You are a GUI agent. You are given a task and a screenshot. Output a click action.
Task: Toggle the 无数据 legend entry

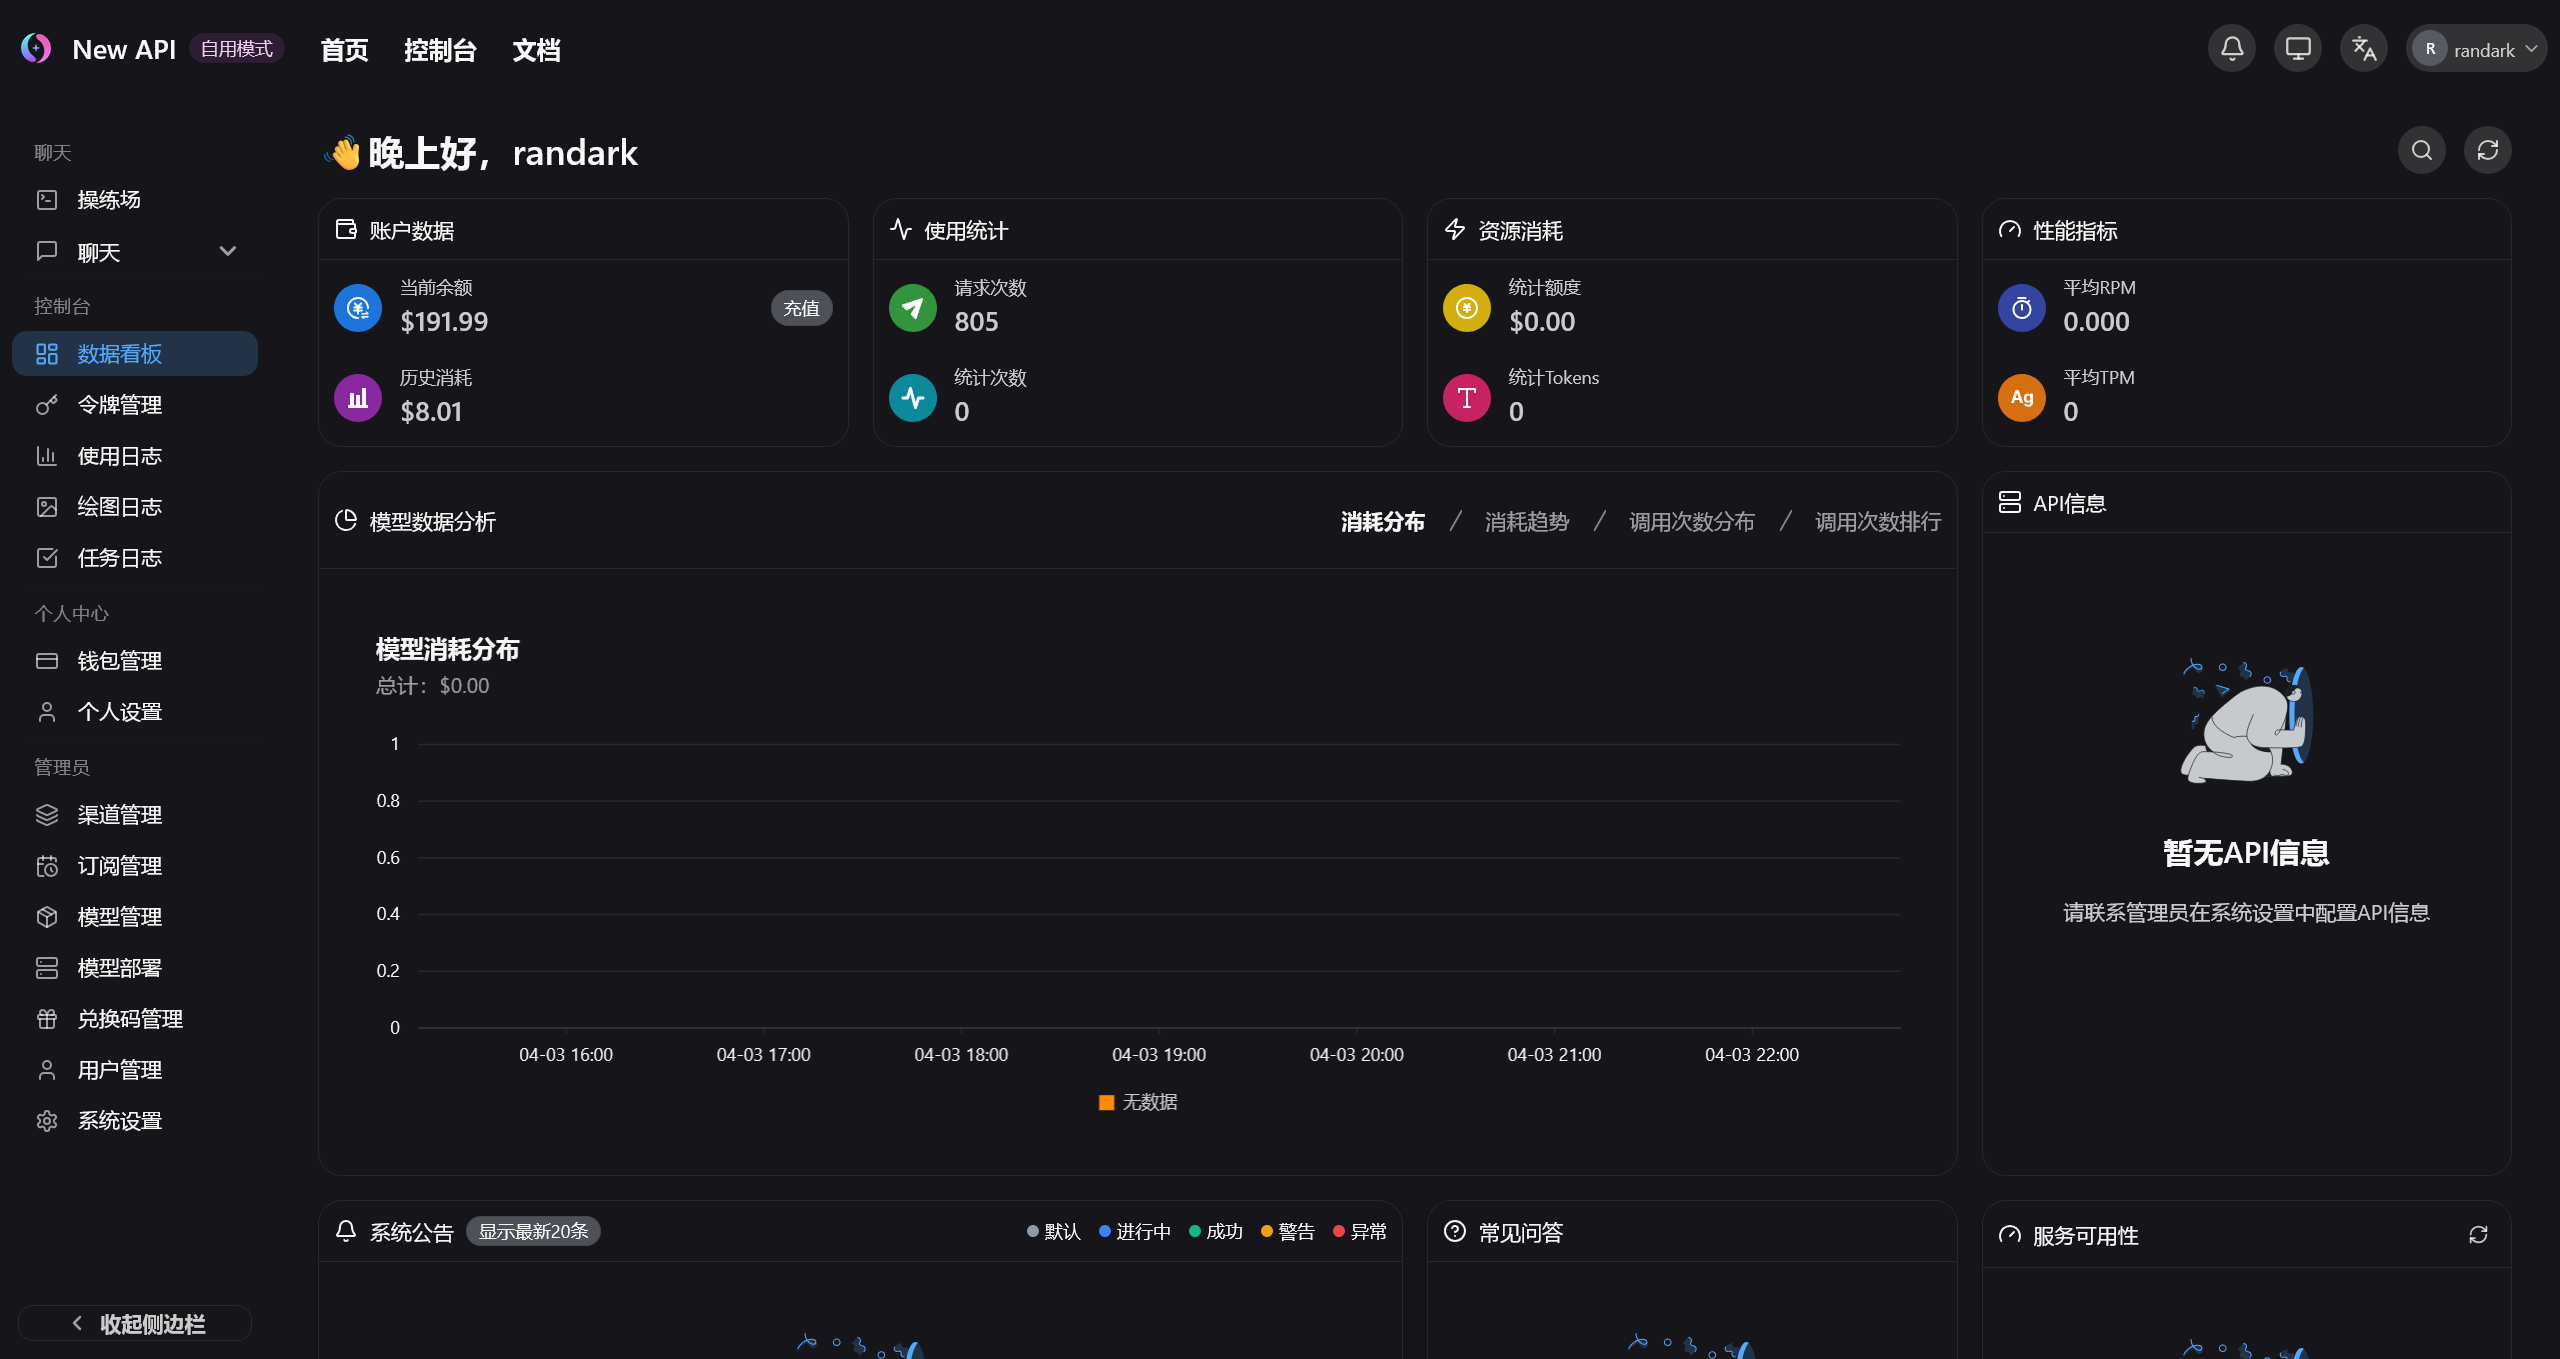1149,1102
